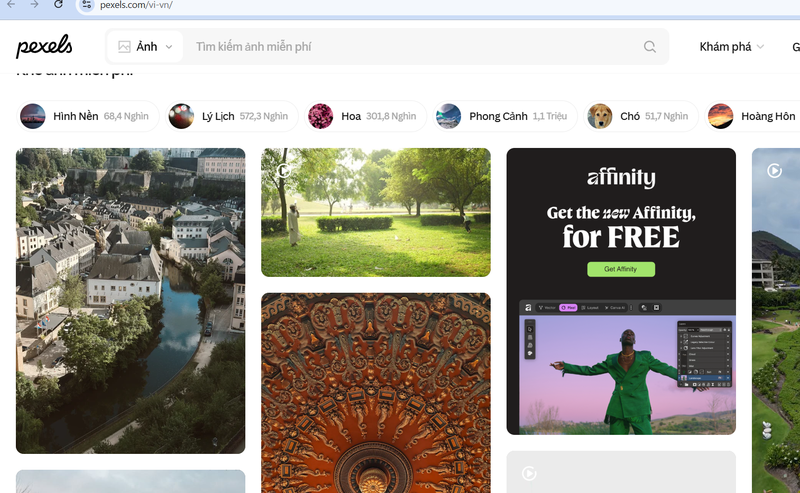The width and height of the screenshot is (800, 493).
Task: Open the resort garden aerial video
Action: coord(776,321)
